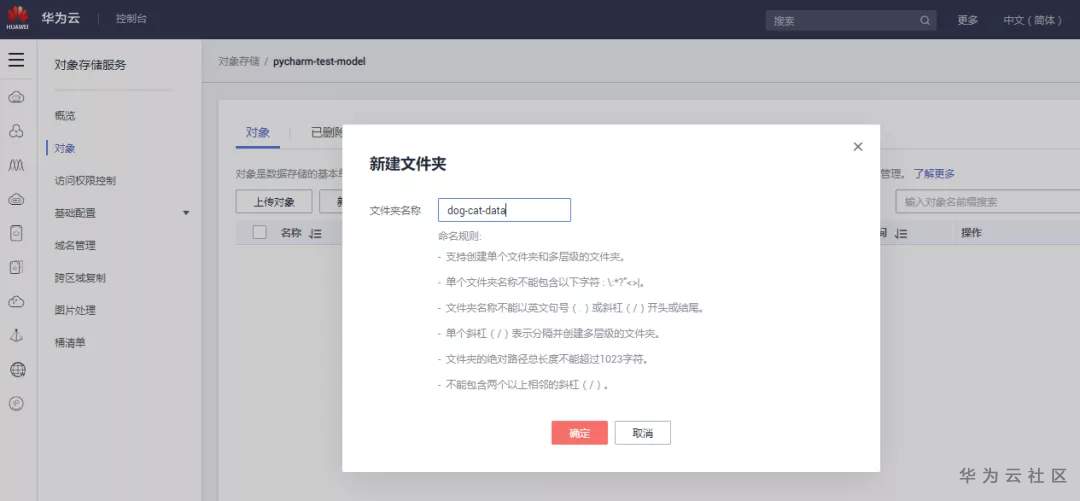Go to 控制台 in the top bar
1080x501 pixels.
click(x=131, y=19)
